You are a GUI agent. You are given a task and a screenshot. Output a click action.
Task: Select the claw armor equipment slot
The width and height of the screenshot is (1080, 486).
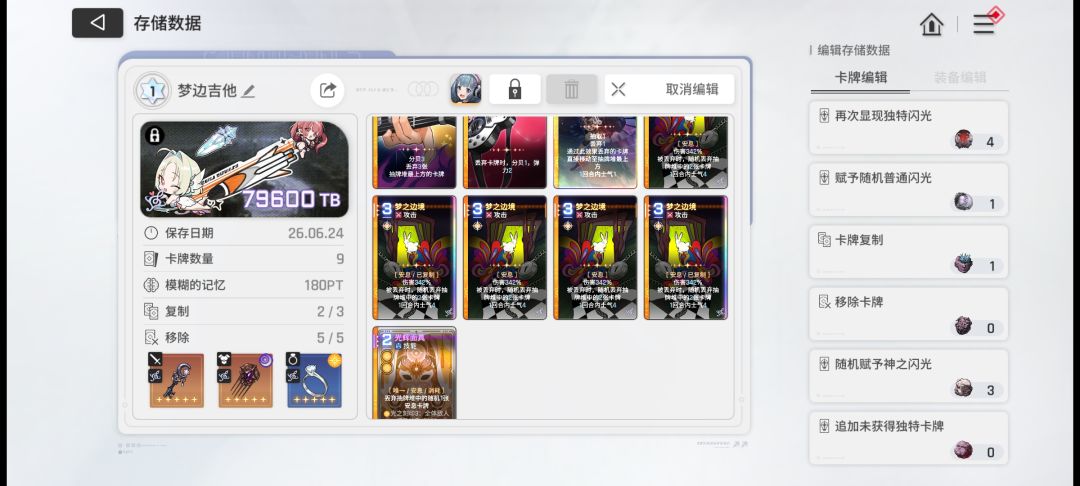pos(245,380)
